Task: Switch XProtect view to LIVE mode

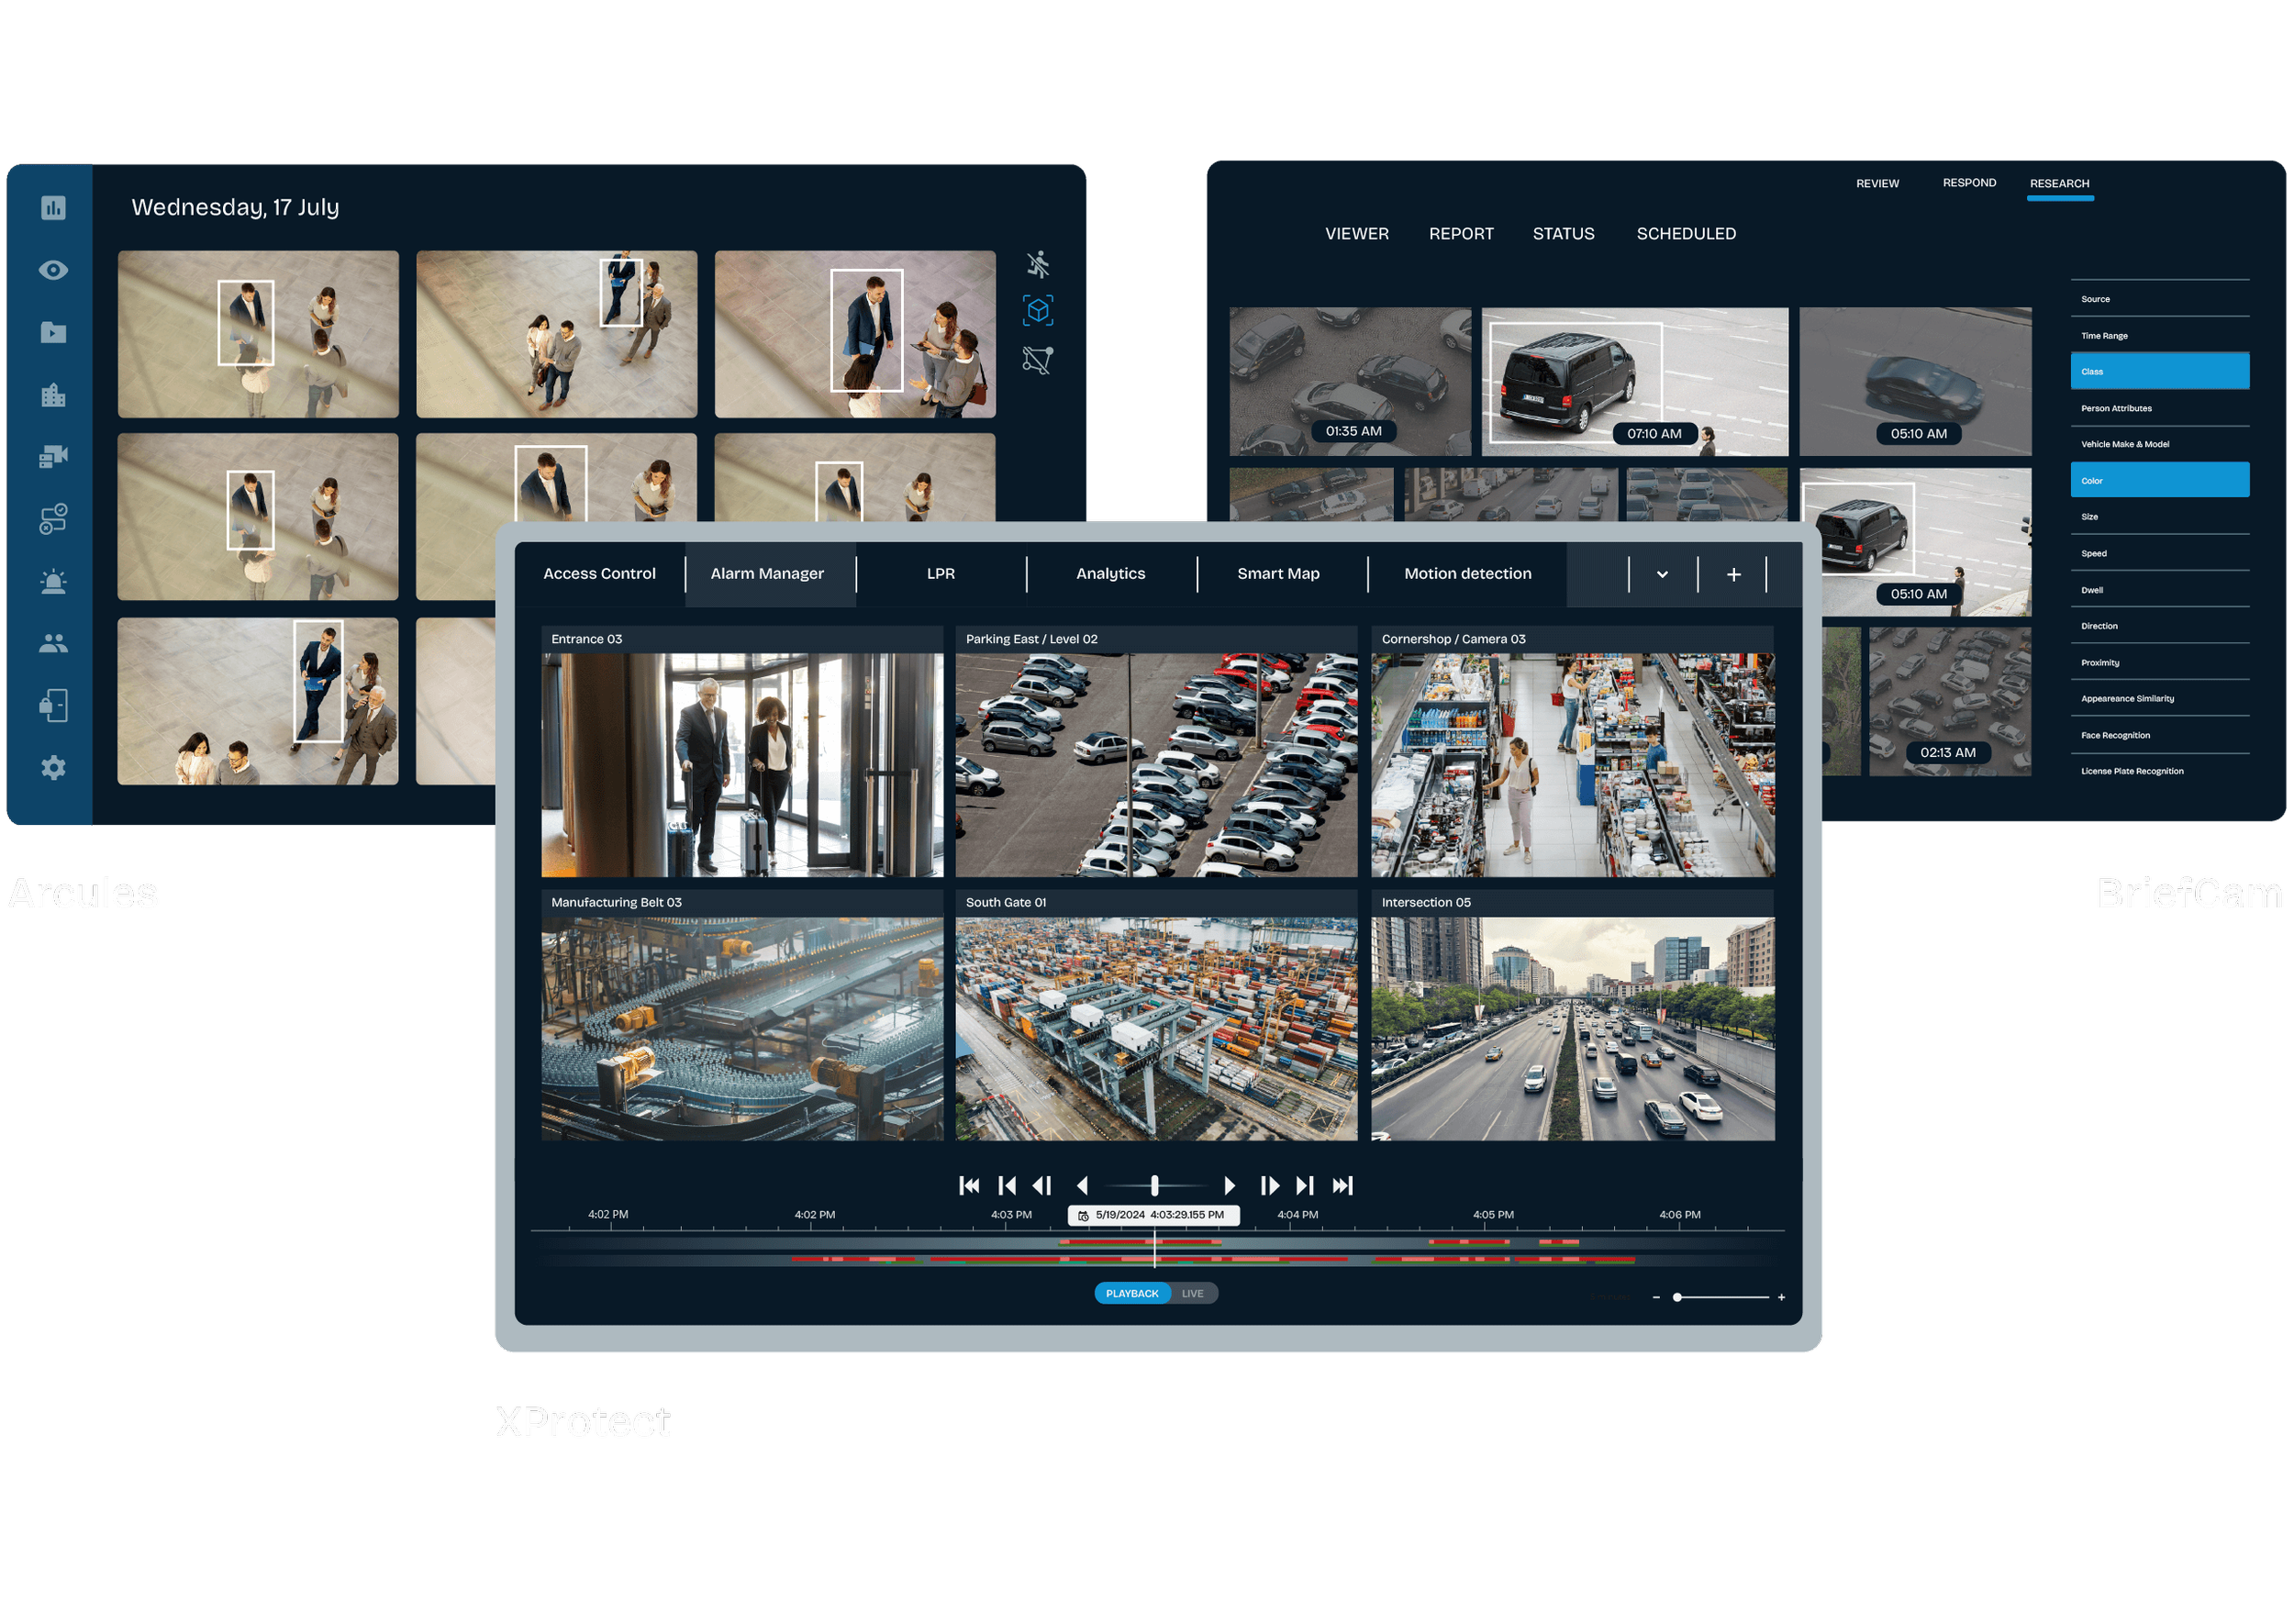Action: (x=1193, y=1292)
